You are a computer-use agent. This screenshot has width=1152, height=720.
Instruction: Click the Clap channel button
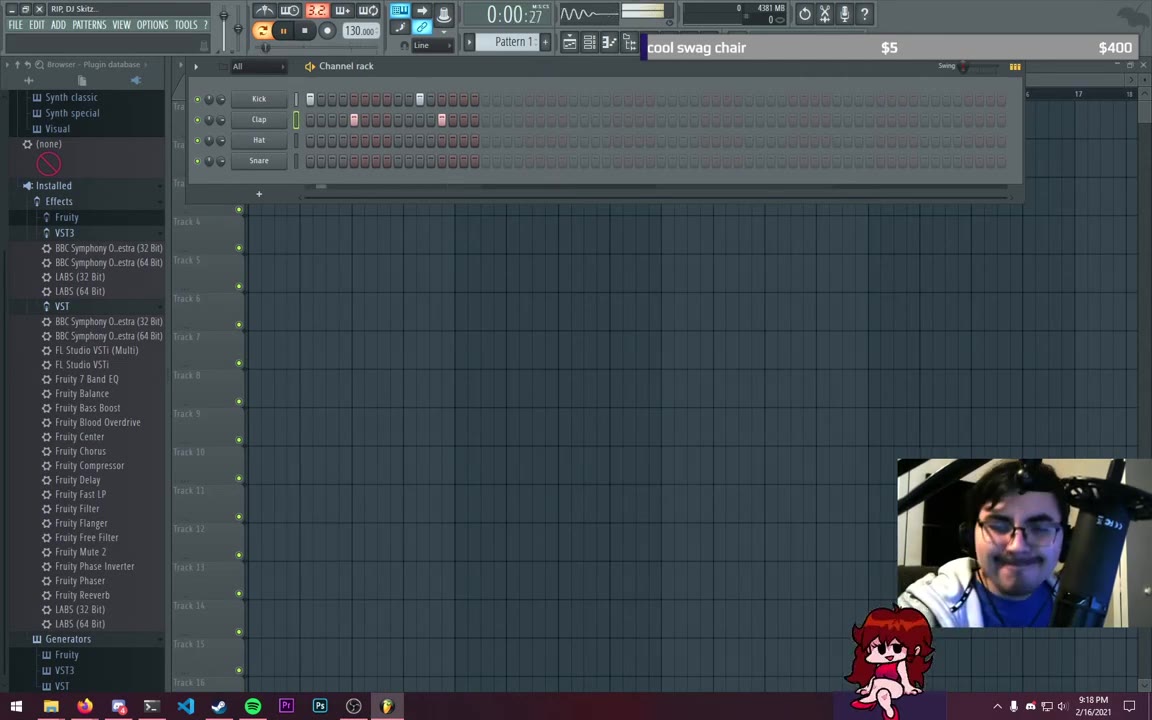[259, 120]
